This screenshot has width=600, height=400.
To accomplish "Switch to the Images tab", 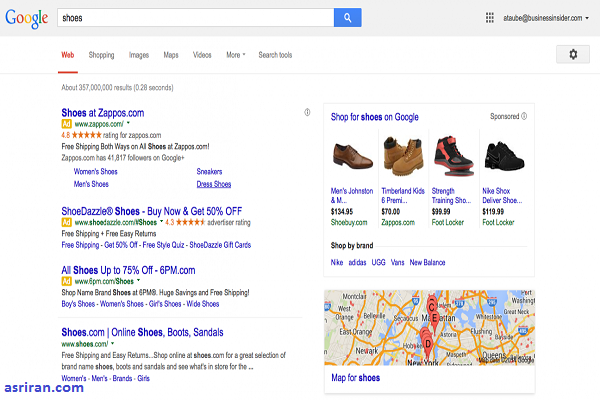I will coord(138,55).
